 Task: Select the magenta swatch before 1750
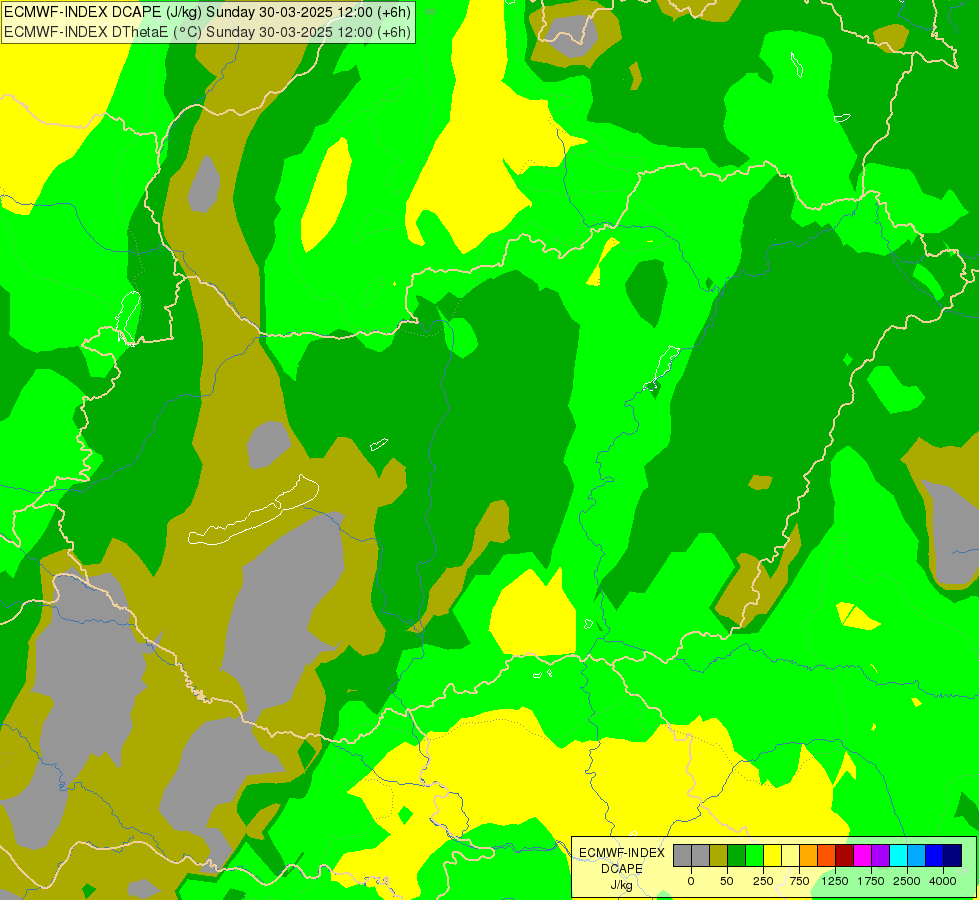862,856
